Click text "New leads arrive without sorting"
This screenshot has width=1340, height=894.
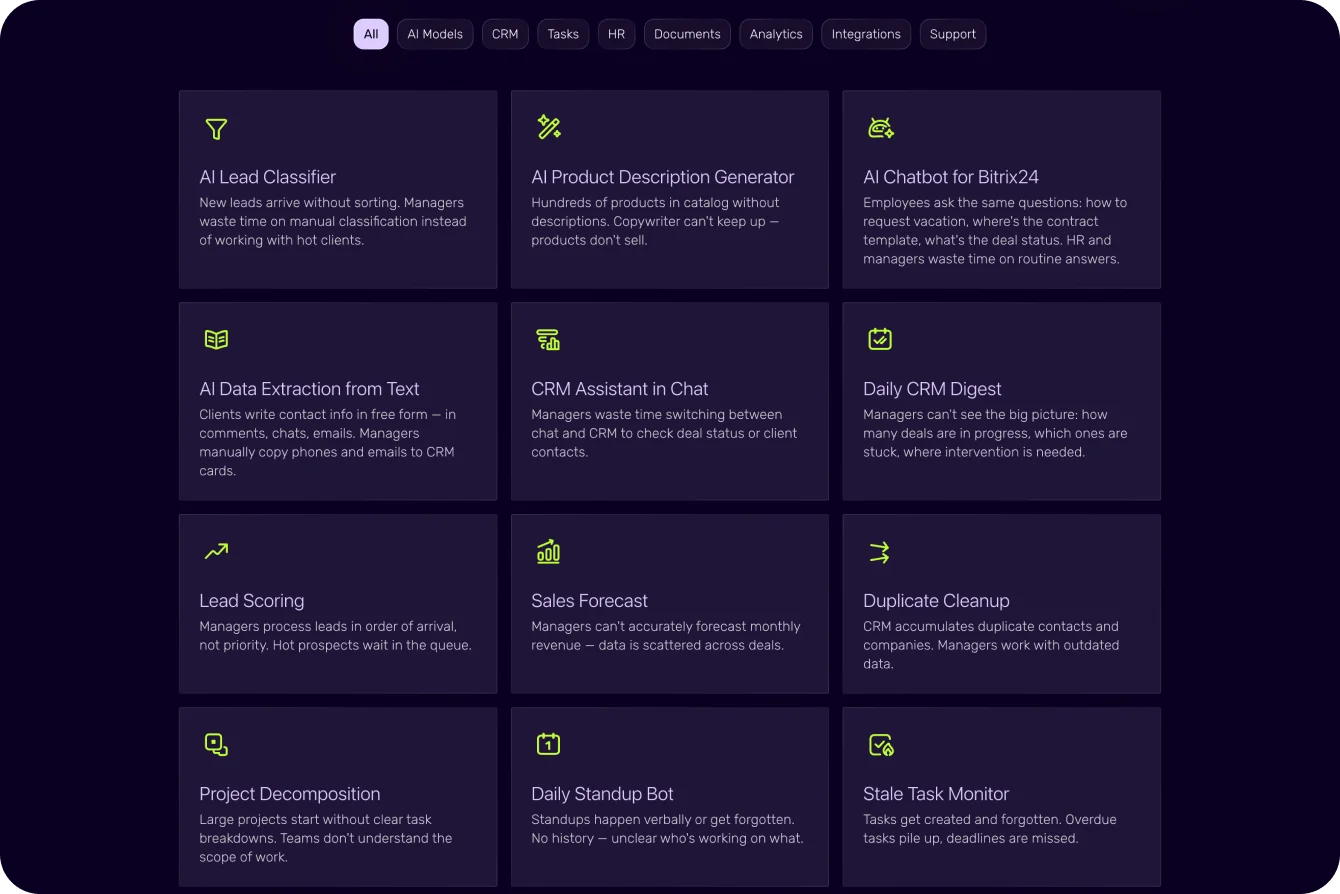299,203
